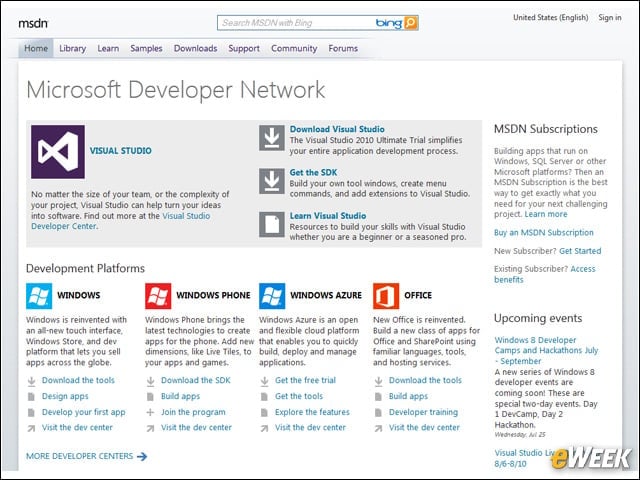Open the VISUAL STUDIO heading link
This screenshot has width=640, height=480.
[x=120, y=151]
